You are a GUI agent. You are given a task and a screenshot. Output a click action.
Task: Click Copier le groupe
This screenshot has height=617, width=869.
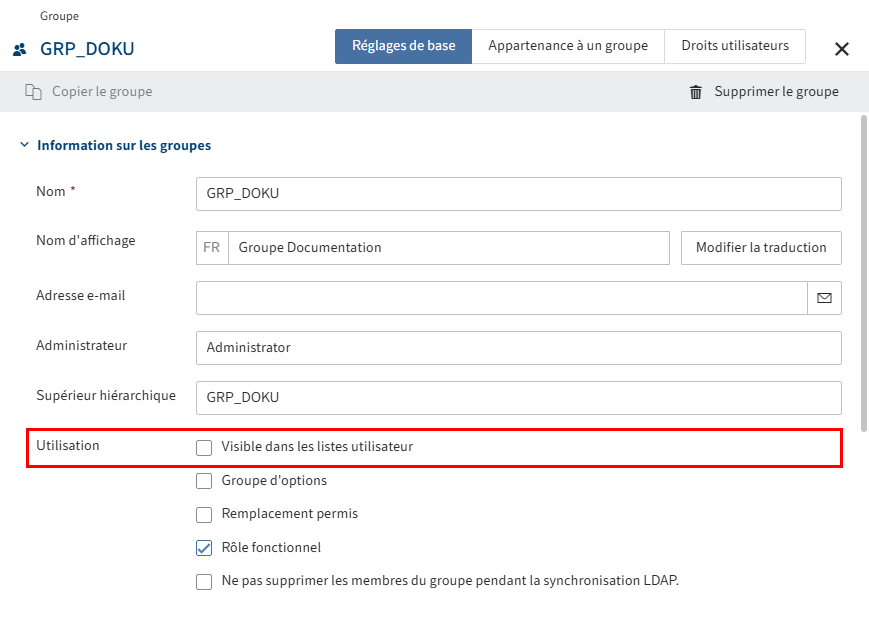[x=97, y=91]
